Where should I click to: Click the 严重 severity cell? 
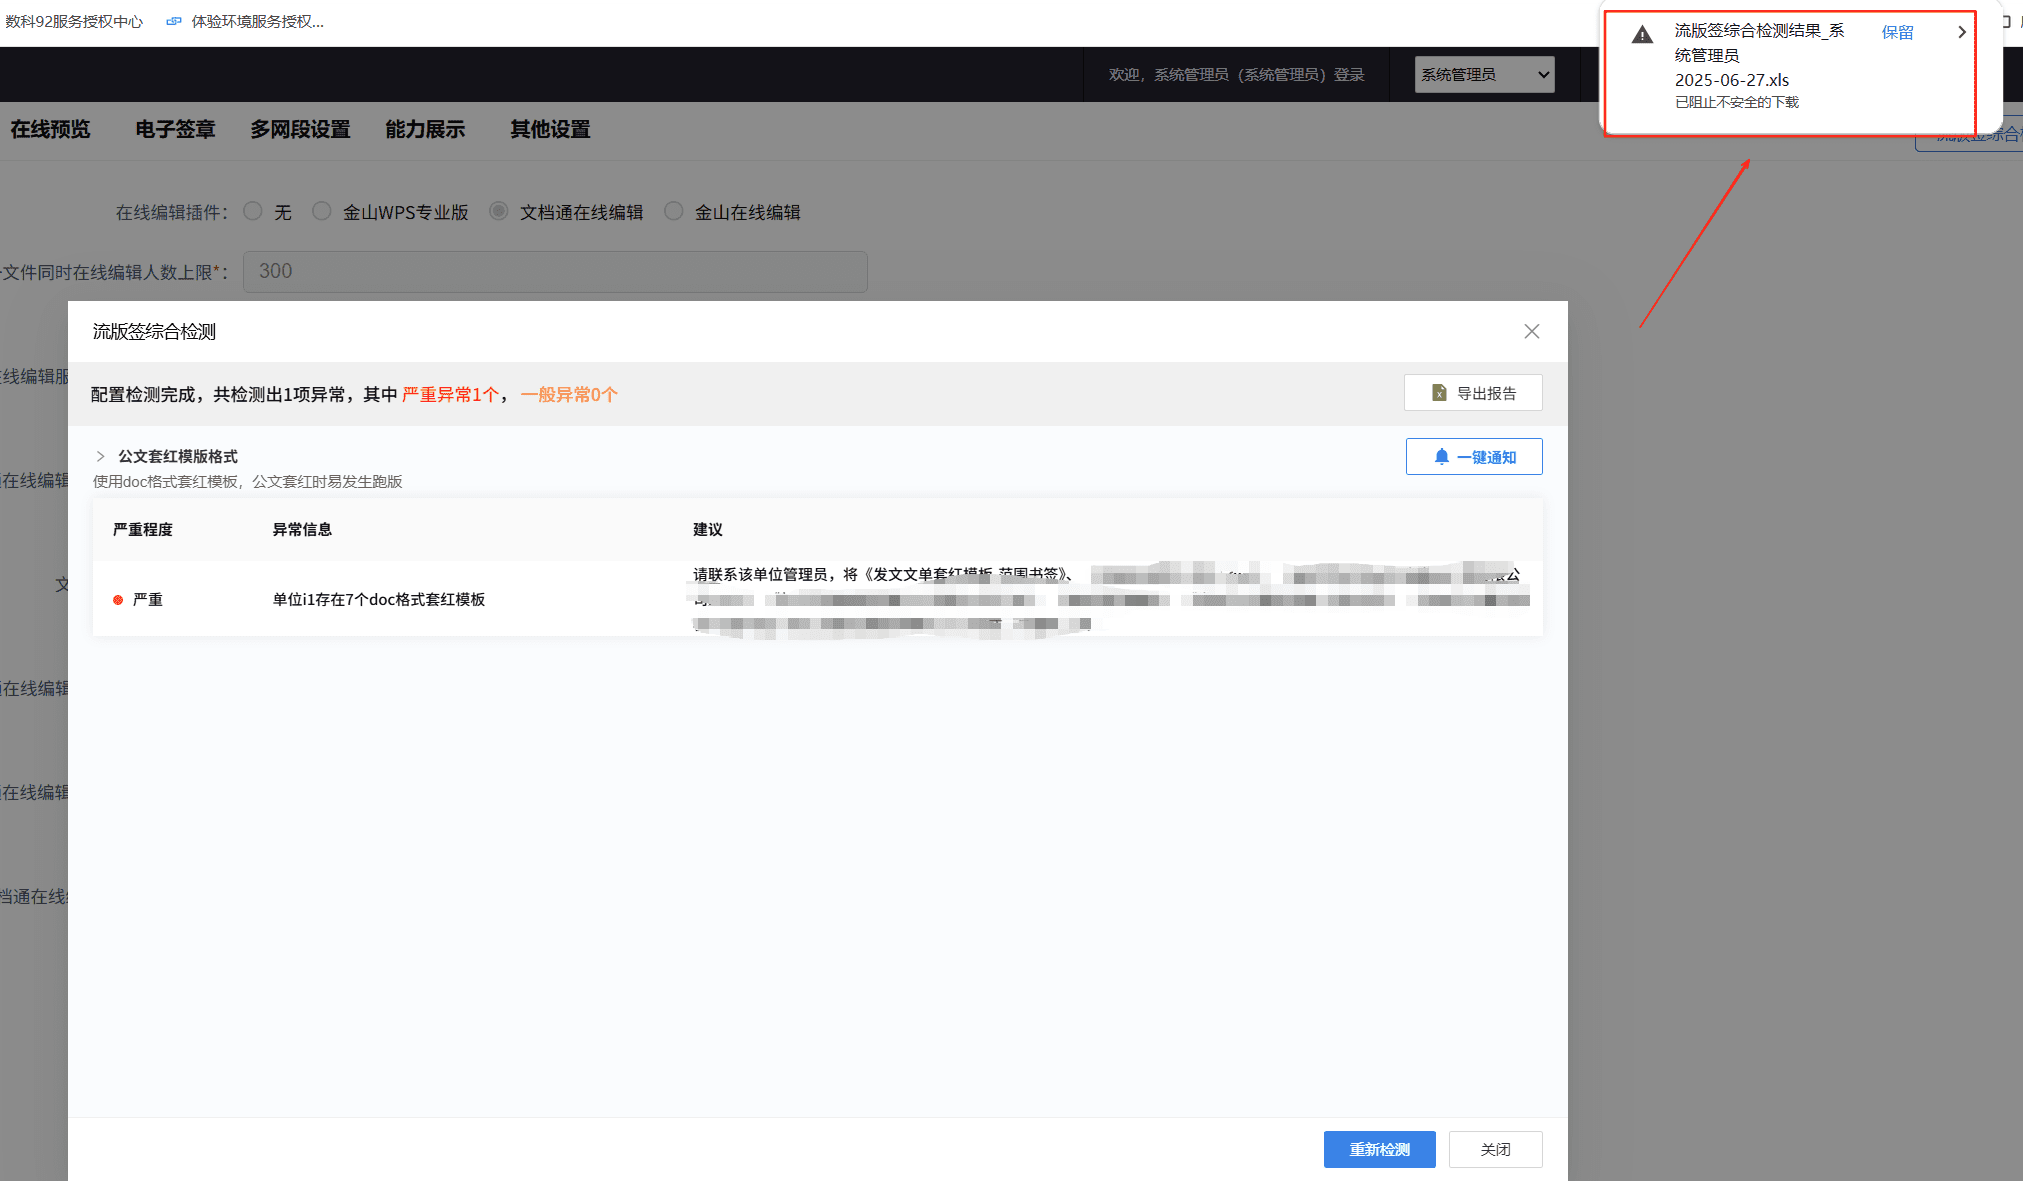click(x=148, y=599)
